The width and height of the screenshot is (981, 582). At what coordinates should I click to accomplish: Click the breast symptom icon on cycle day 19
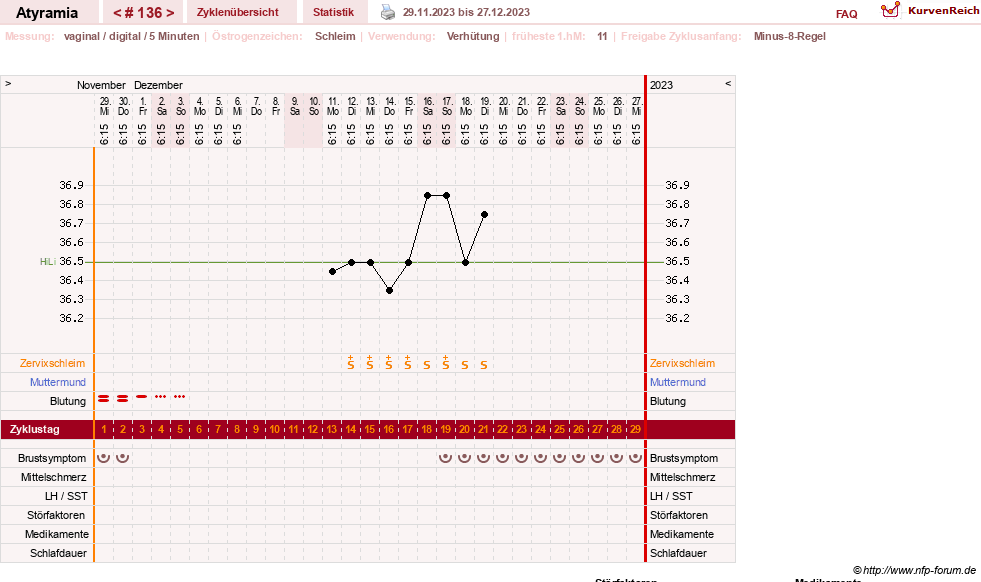(x=445, y=457)
